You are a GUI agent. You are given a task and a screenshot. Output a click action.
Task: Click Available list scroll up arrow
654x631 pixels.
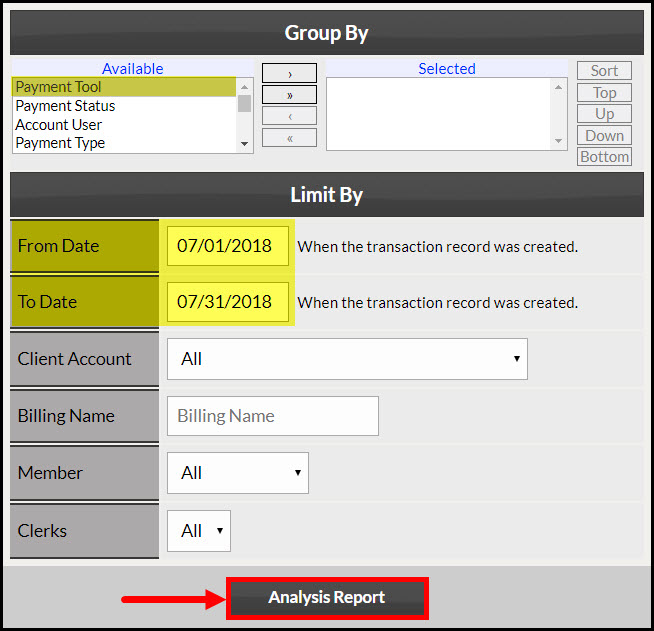coord(244,87)
